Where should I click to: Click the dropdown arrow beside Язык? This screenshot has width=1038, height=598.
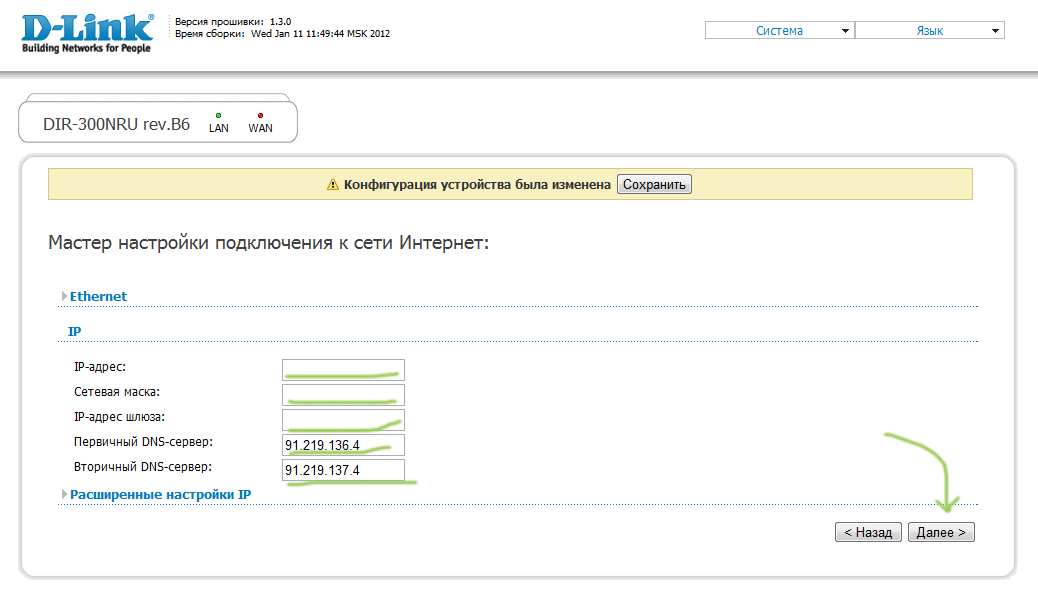click(x=995, y=31)
